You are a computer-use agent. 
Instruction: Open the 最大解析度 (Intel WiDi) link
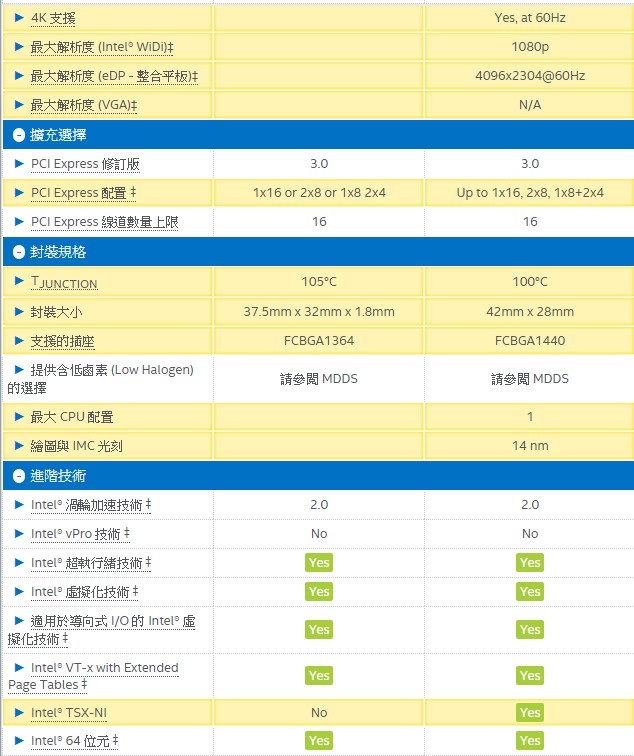[x=102, y=47]
